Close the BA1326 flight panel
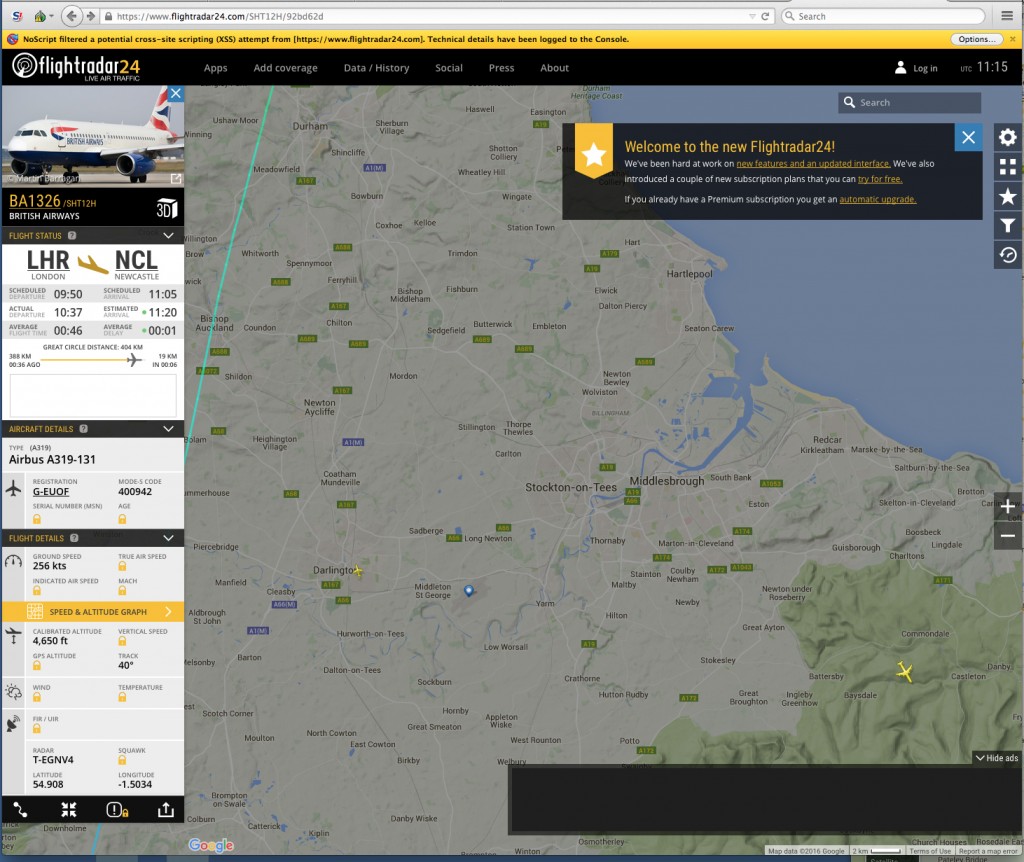The height and width of the screenshot is (862, 1024). (x=176, y=93)
